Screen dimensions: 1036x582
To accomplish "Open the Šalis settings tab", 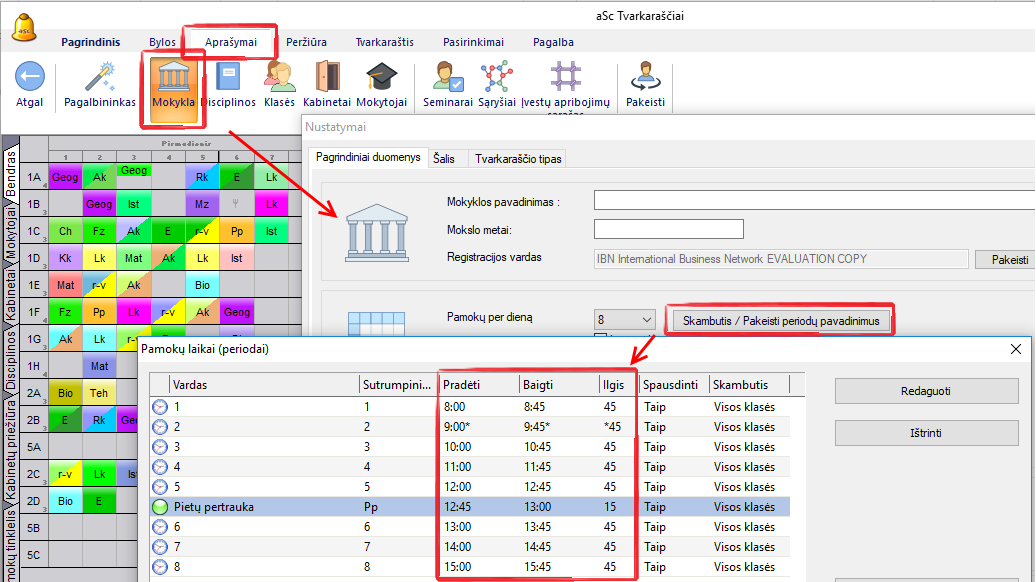I will (x=444, y=158).
